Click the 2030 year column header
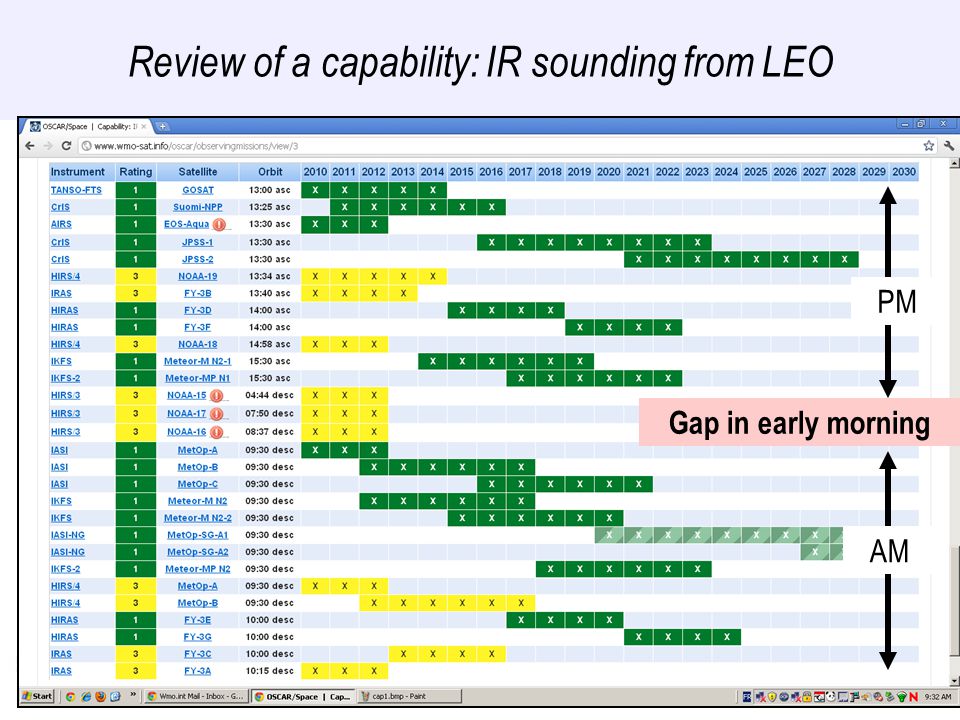 904,172
